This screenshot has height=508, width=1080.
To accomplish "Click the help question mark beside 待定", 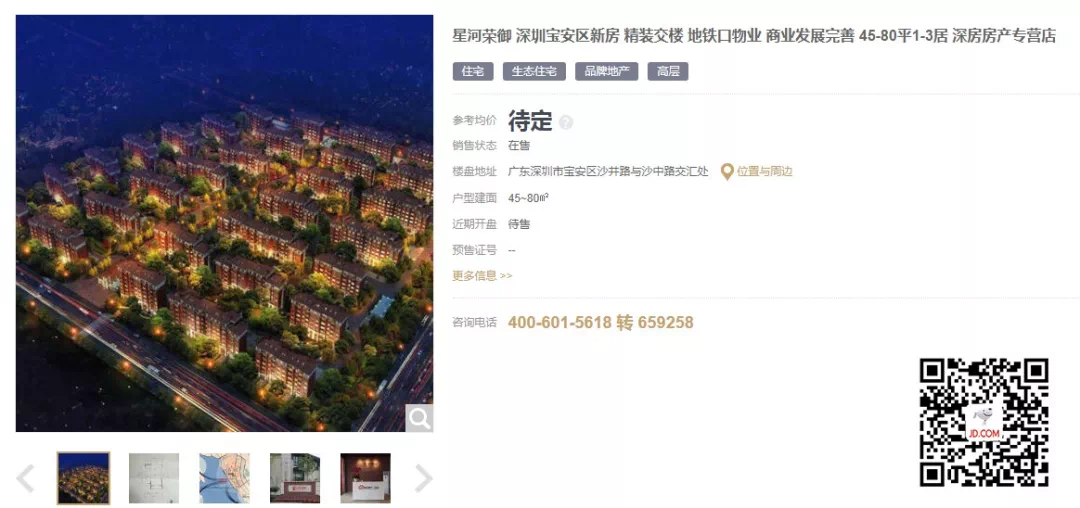I will [566, 123].
